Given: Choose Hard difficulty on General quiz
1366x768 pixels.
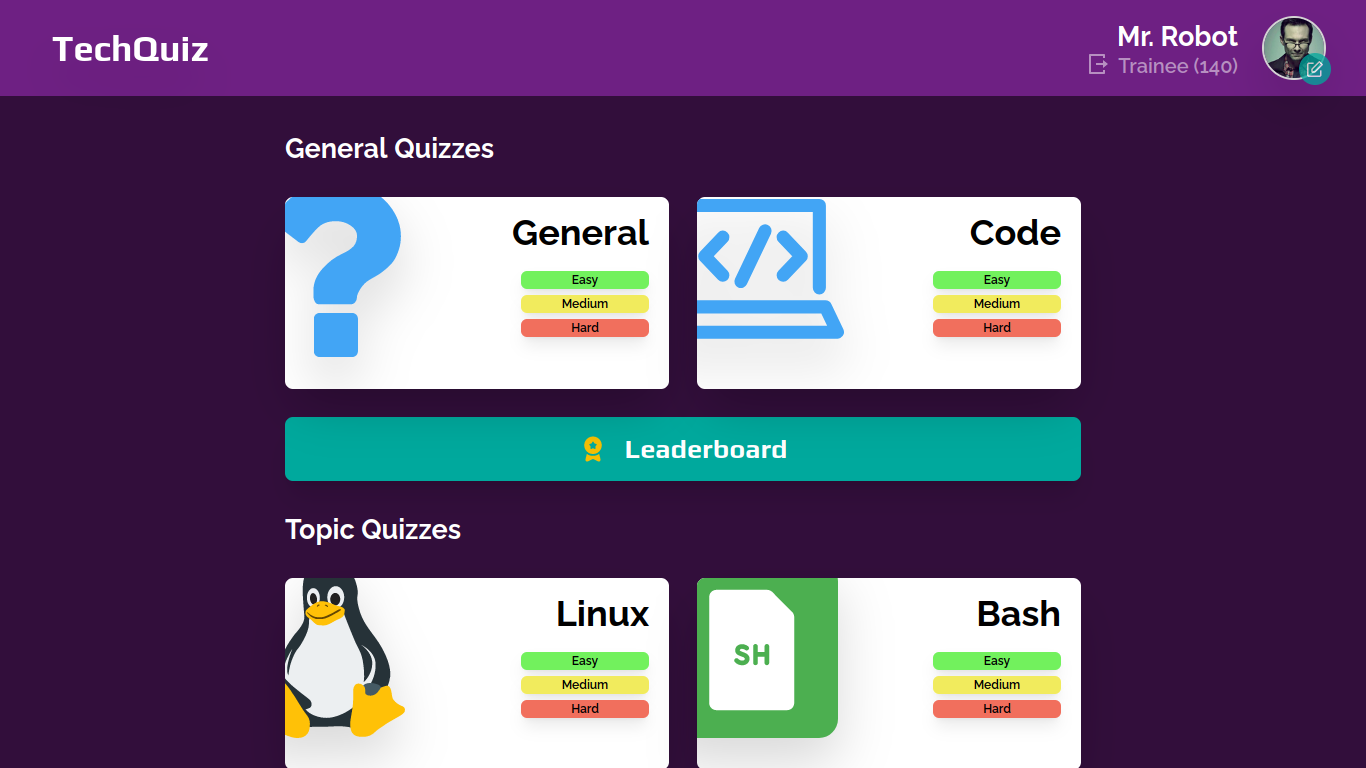Looking at the screenshot, I should click(585, 328).
